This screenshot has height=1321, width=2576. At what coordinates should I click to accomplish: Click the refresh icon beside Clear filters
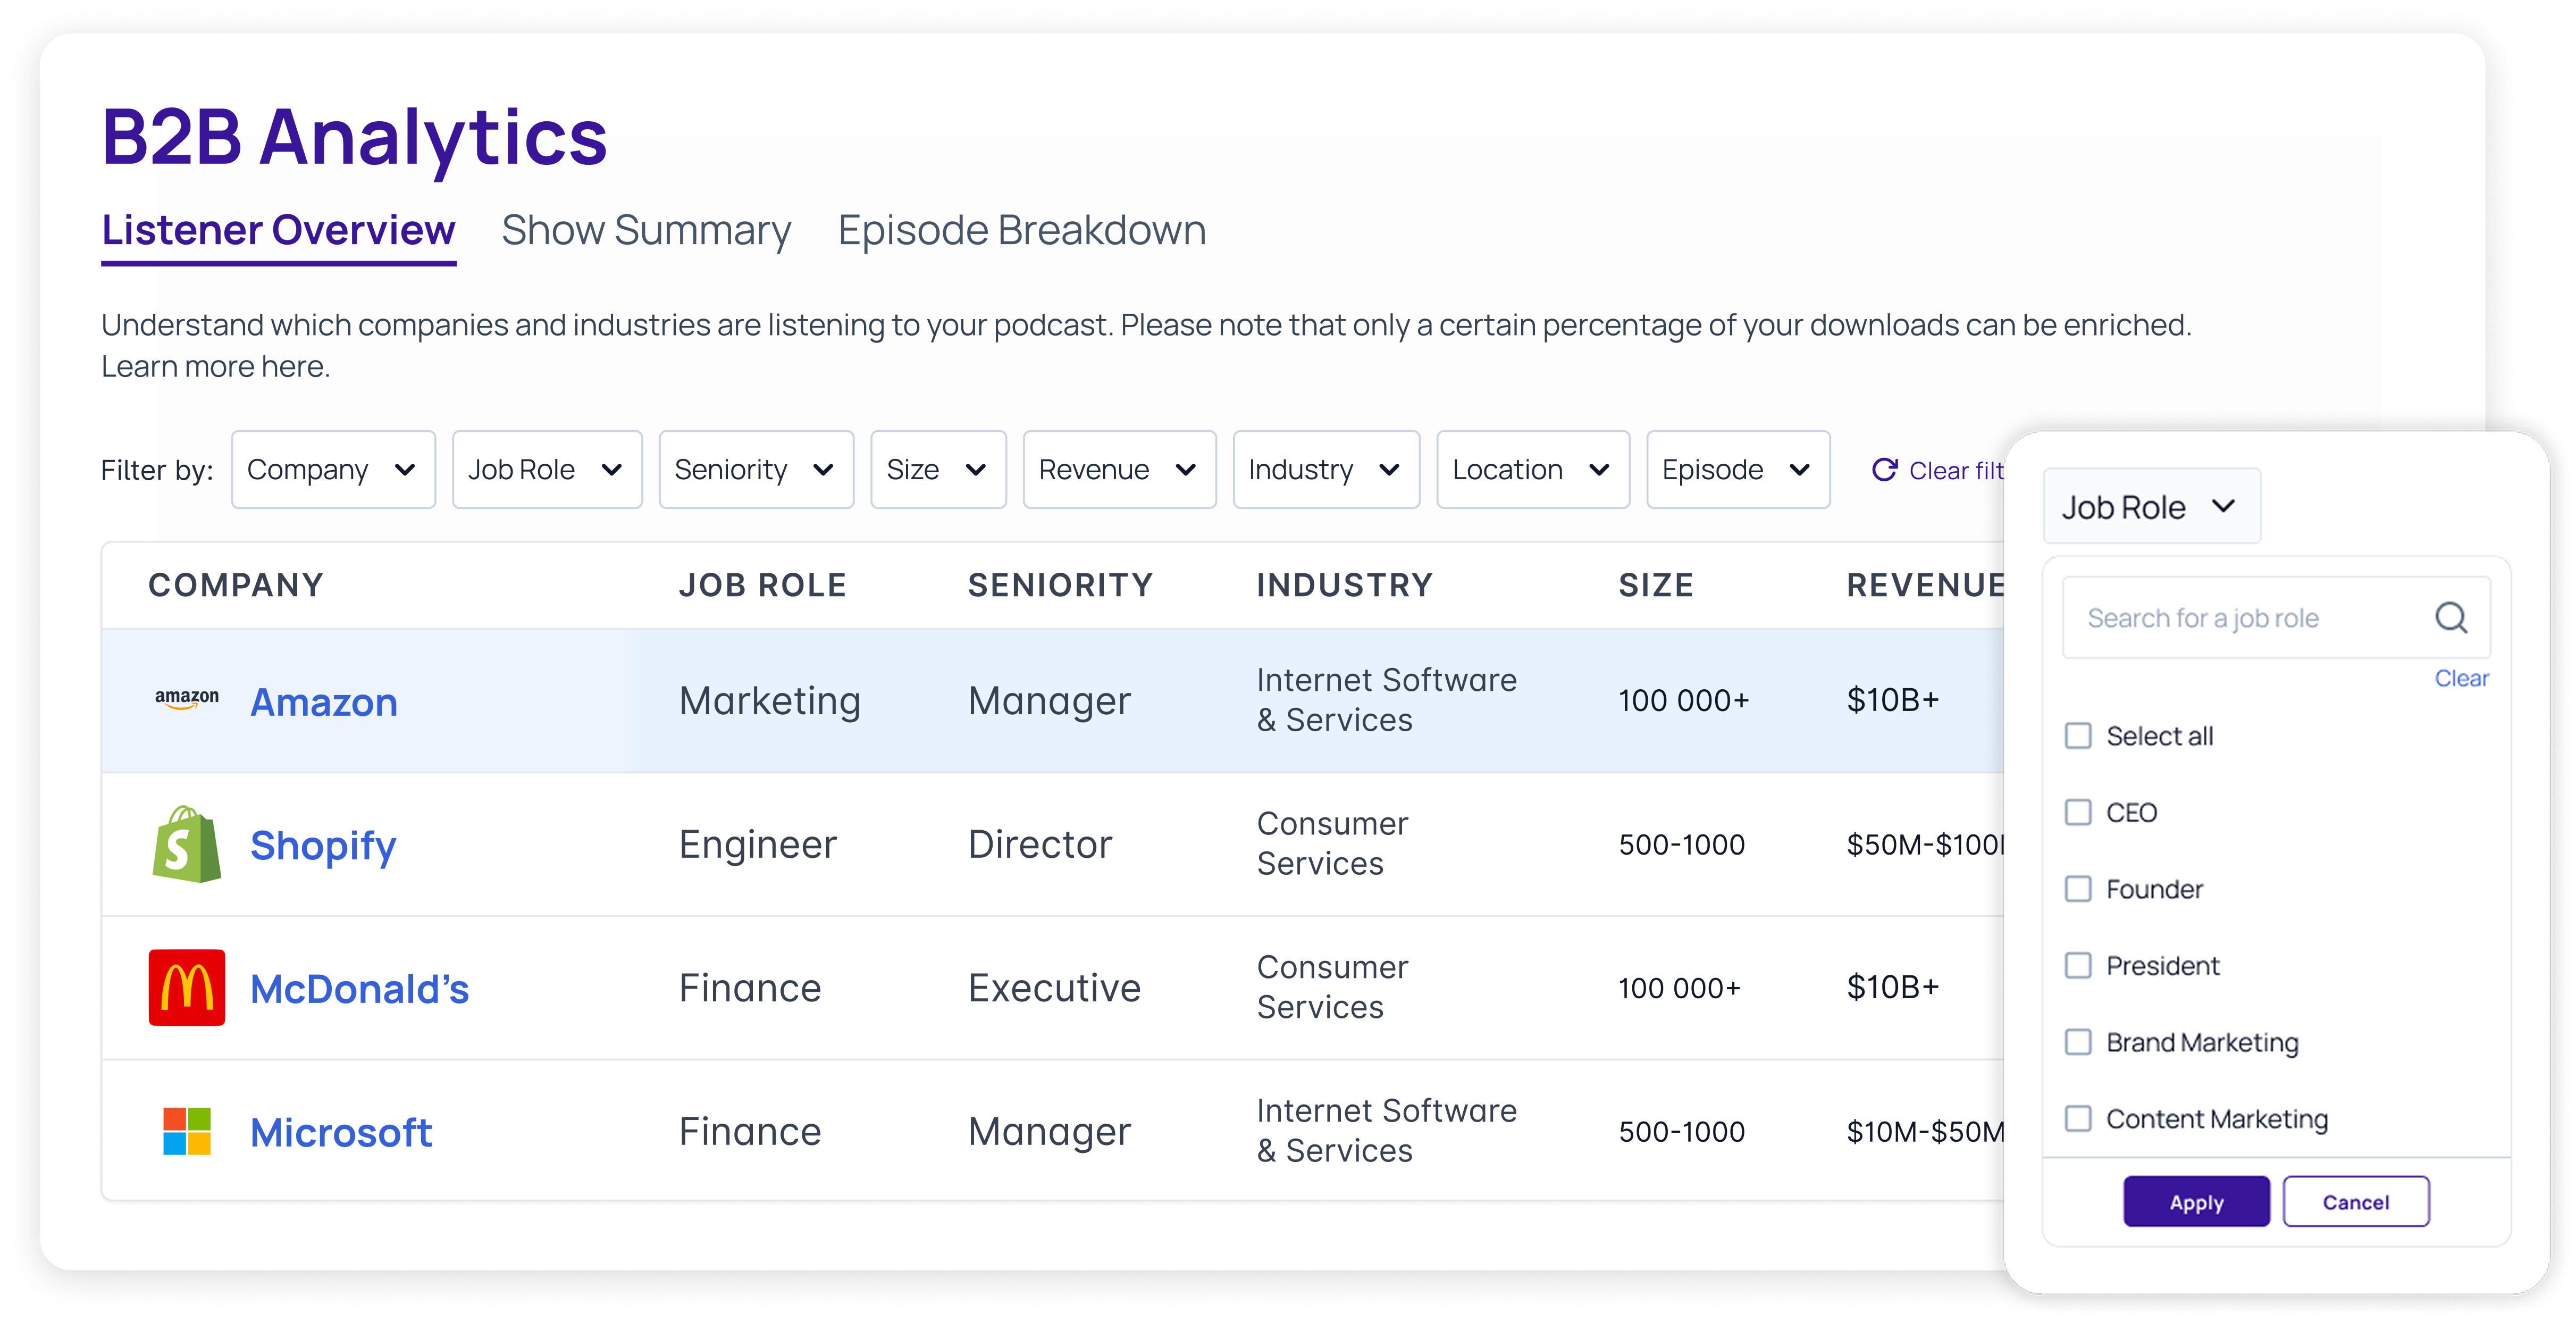tap(1884, 470)
